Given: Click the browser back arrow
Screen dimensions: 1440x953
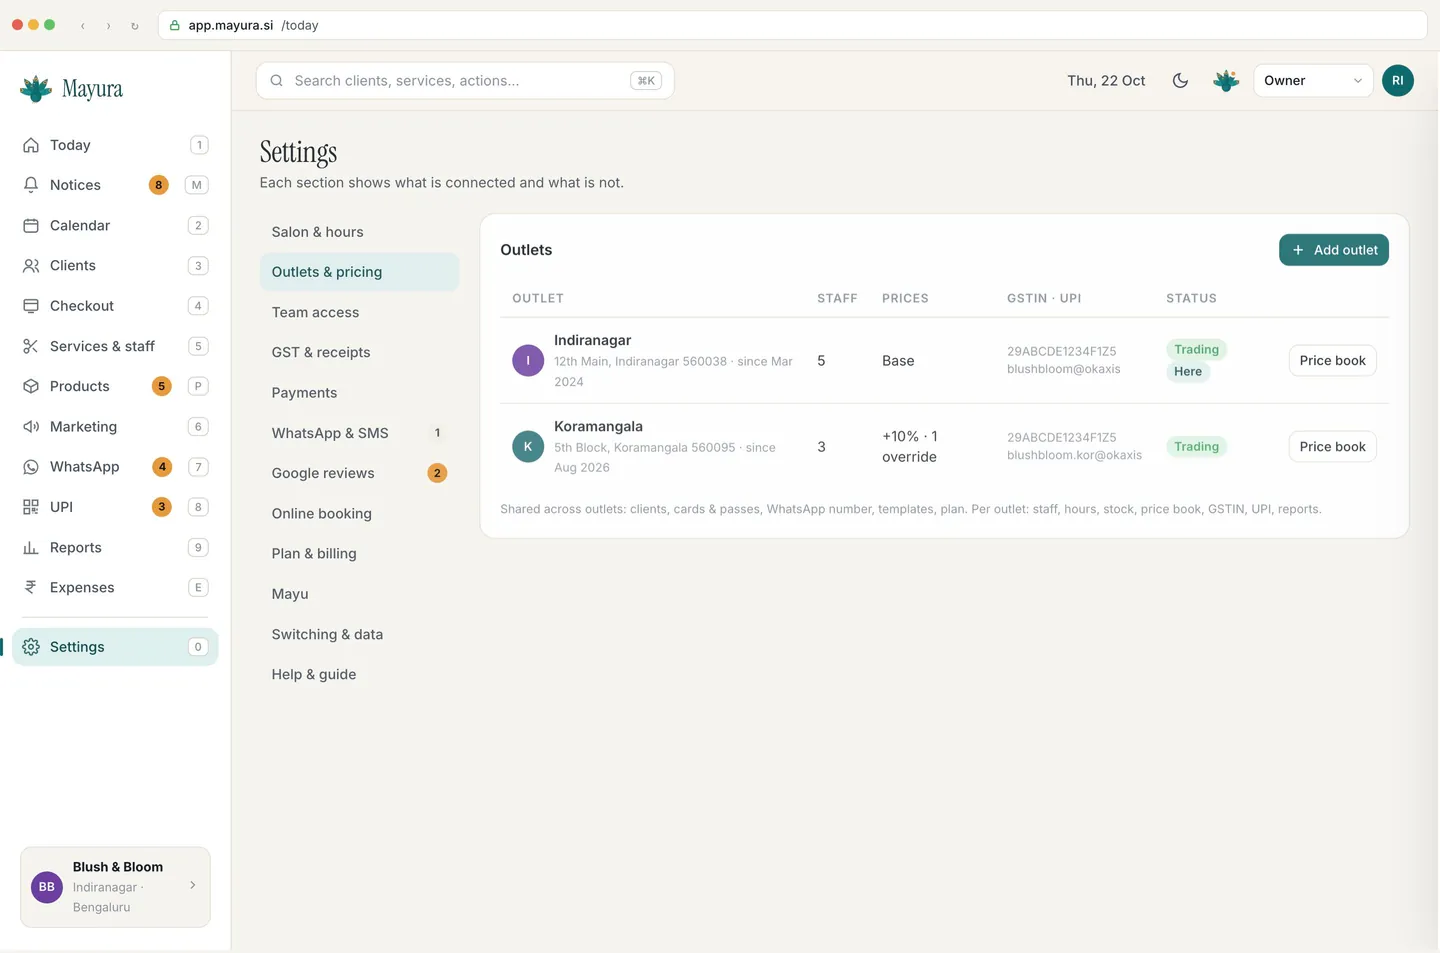Looking at the screenshot, I should tap(83, 26).
